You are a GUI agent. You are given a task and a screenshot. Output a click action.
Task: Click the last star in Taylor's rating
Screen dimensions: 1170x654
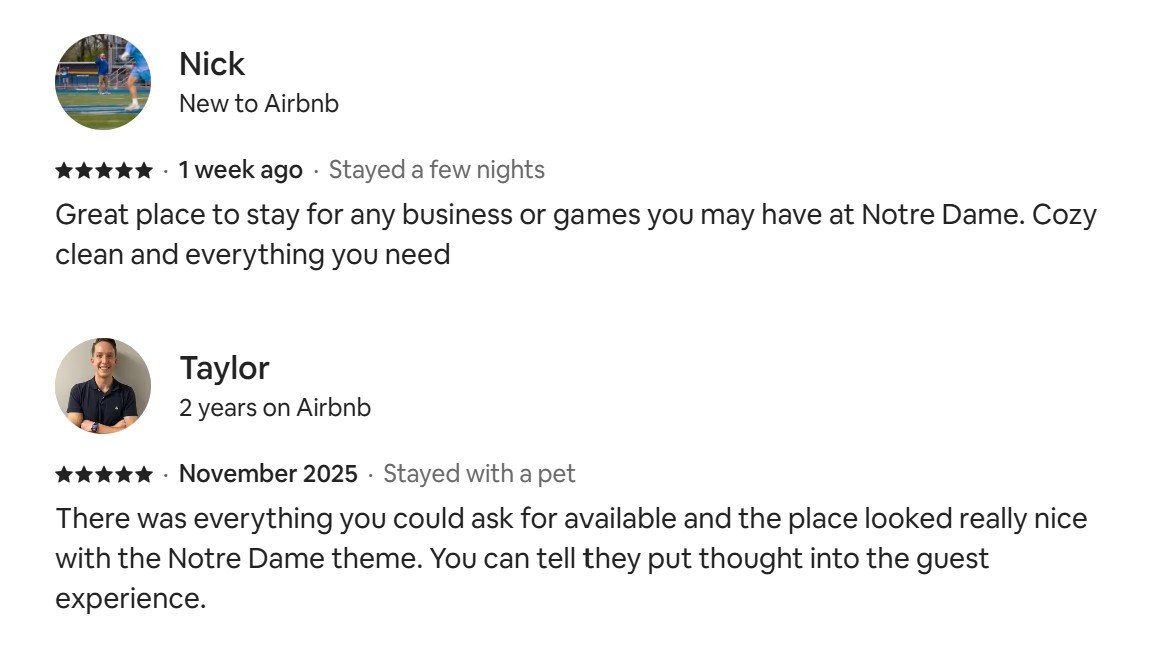pos(144,475)
